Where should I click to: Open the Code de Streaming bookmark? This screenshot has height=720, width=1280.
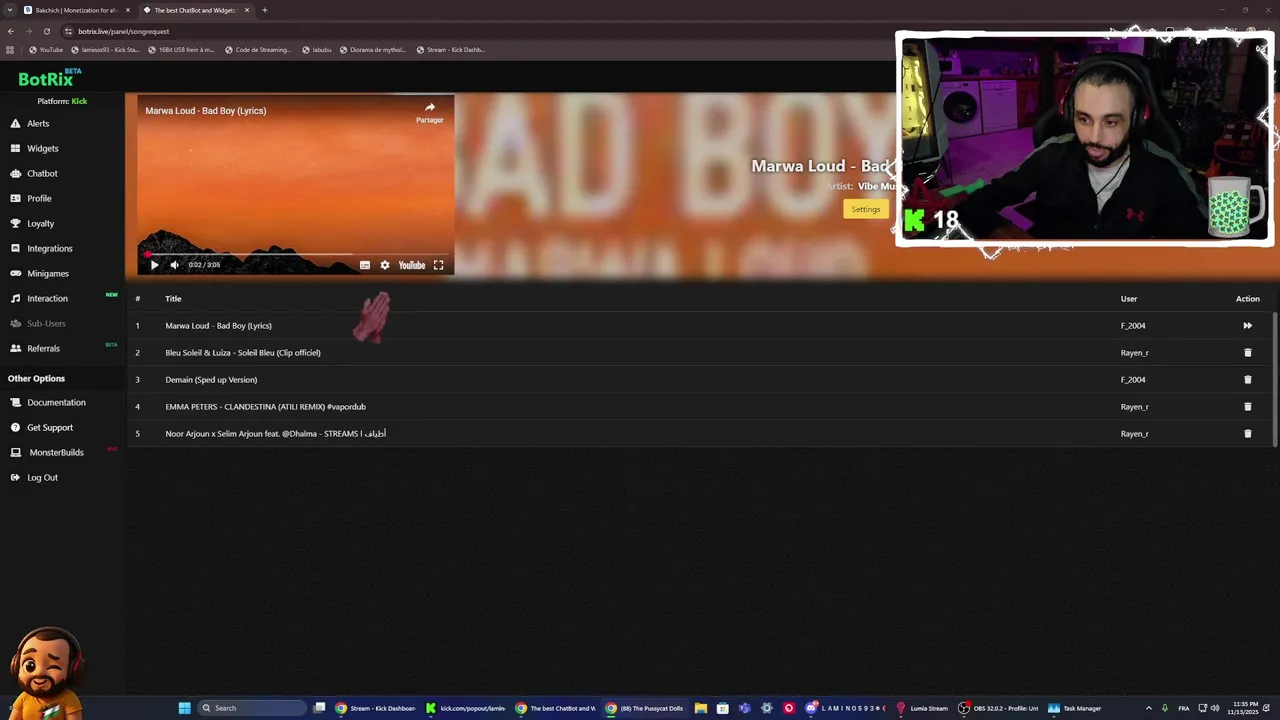tap(258, 49)
